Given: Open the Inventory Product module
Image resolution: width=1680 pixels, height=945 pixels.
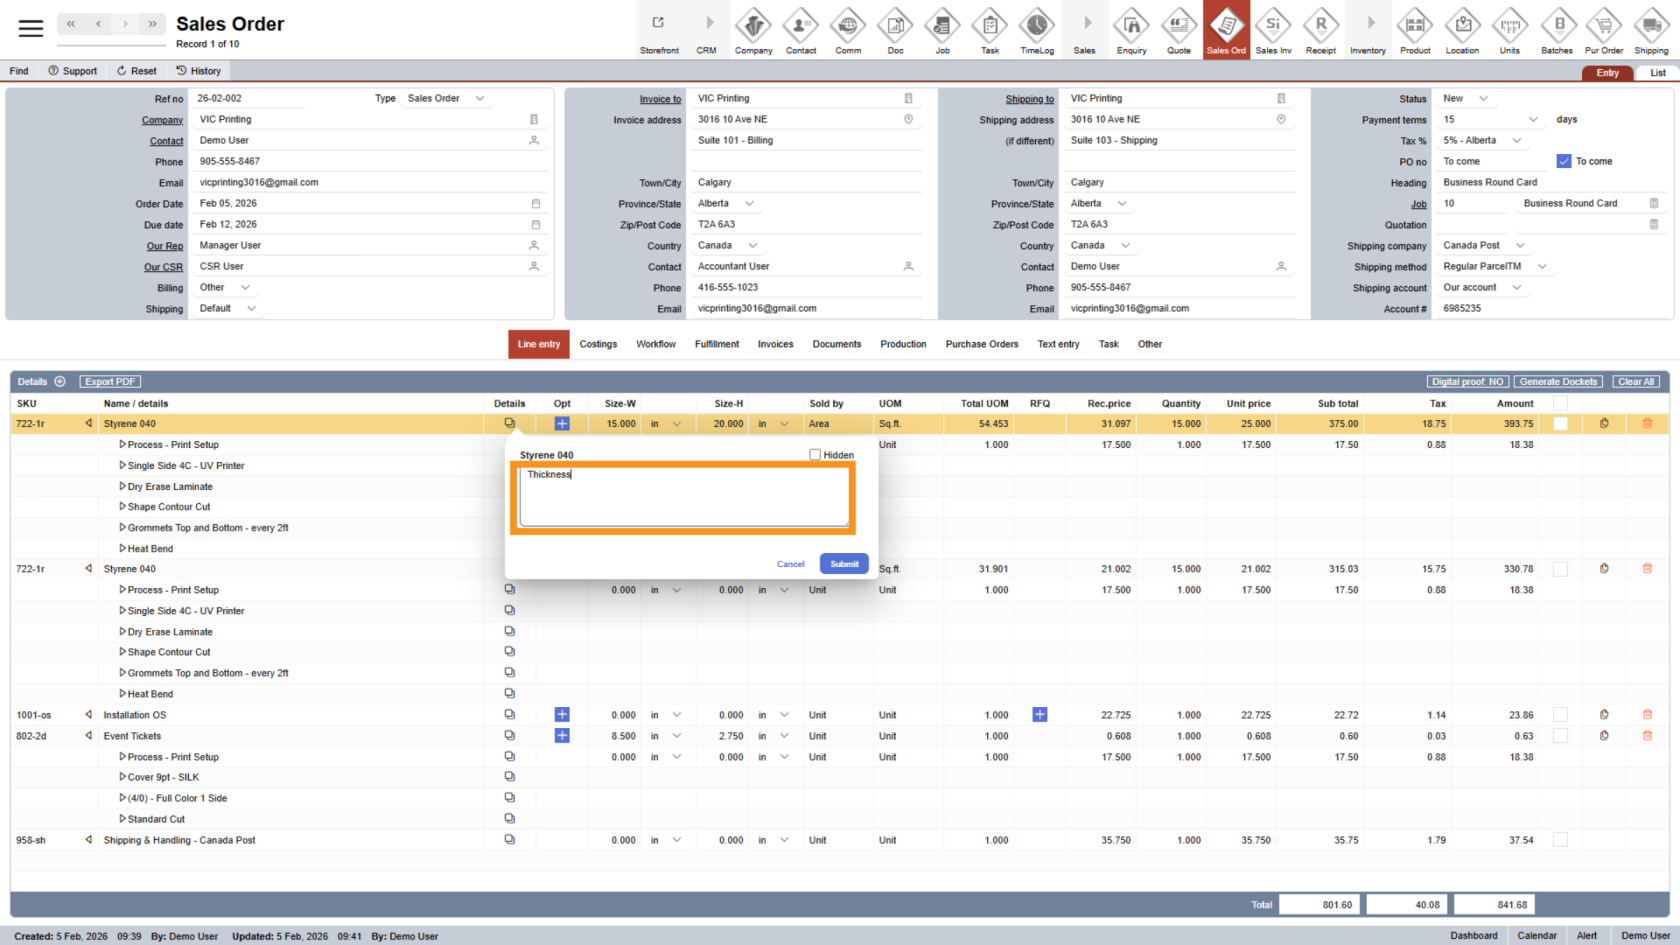Looking at the screenshot, I should tap(1414, 30).
